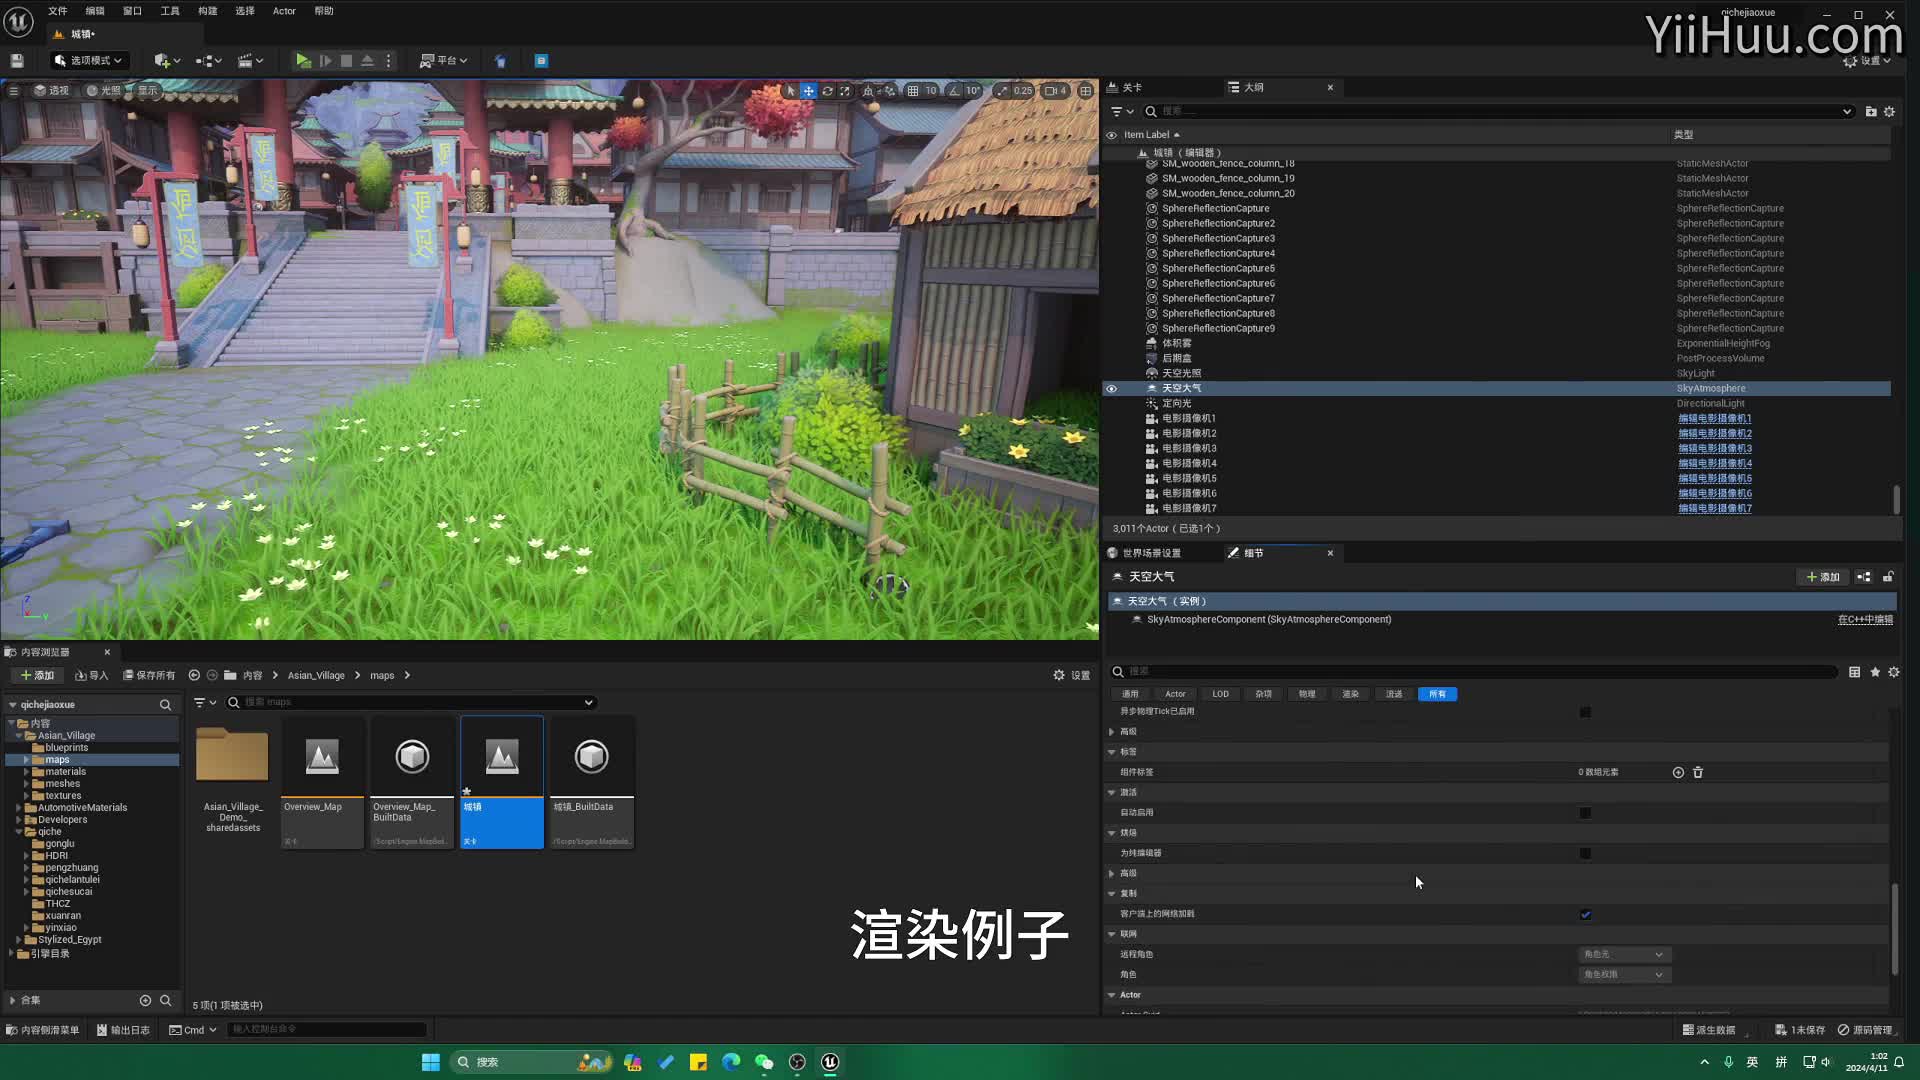Open the 文件 file menu
Image resolution: width=1920 pixels, height=1080 pixels.
pyautogui.click(x=58, y=11)
